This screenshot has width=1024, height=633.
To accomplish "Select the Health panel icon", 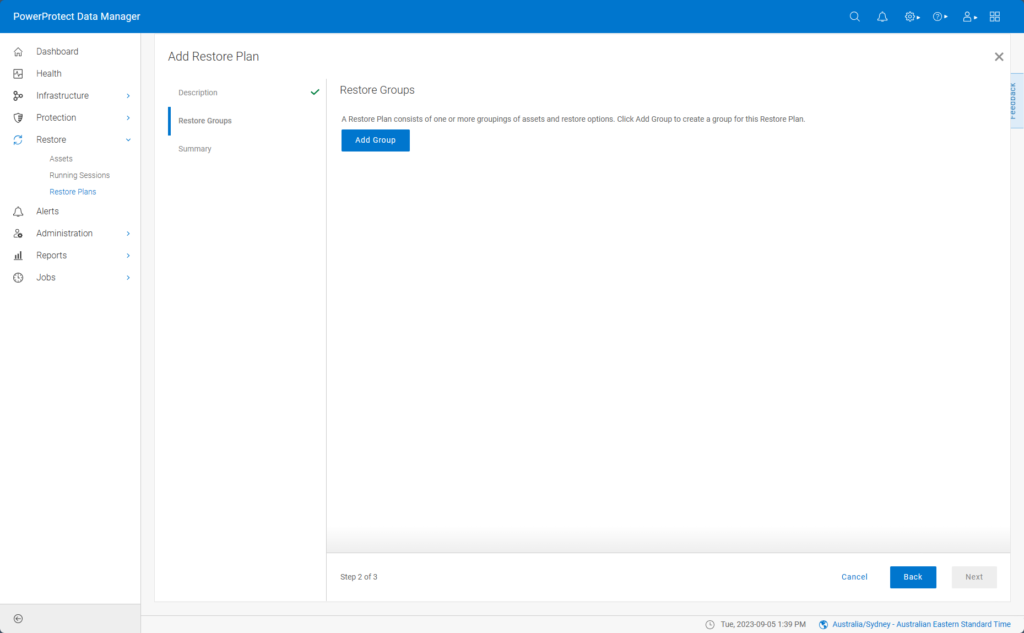I will point(16,73).
